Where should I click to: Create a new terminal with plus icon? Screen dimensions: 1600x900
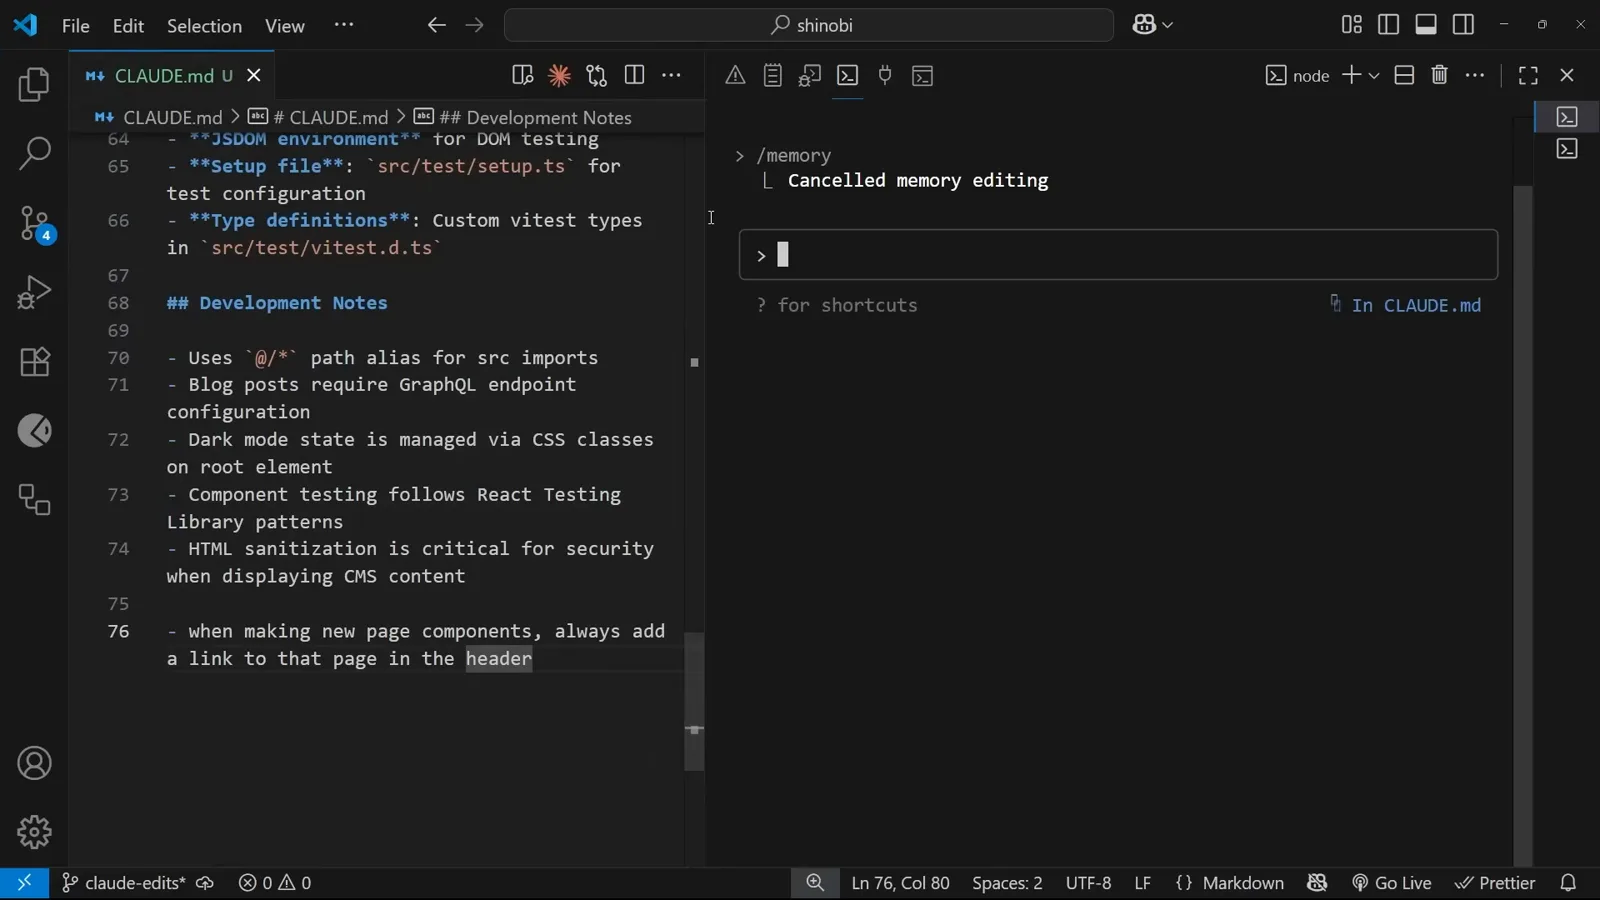click(1351, 75)
